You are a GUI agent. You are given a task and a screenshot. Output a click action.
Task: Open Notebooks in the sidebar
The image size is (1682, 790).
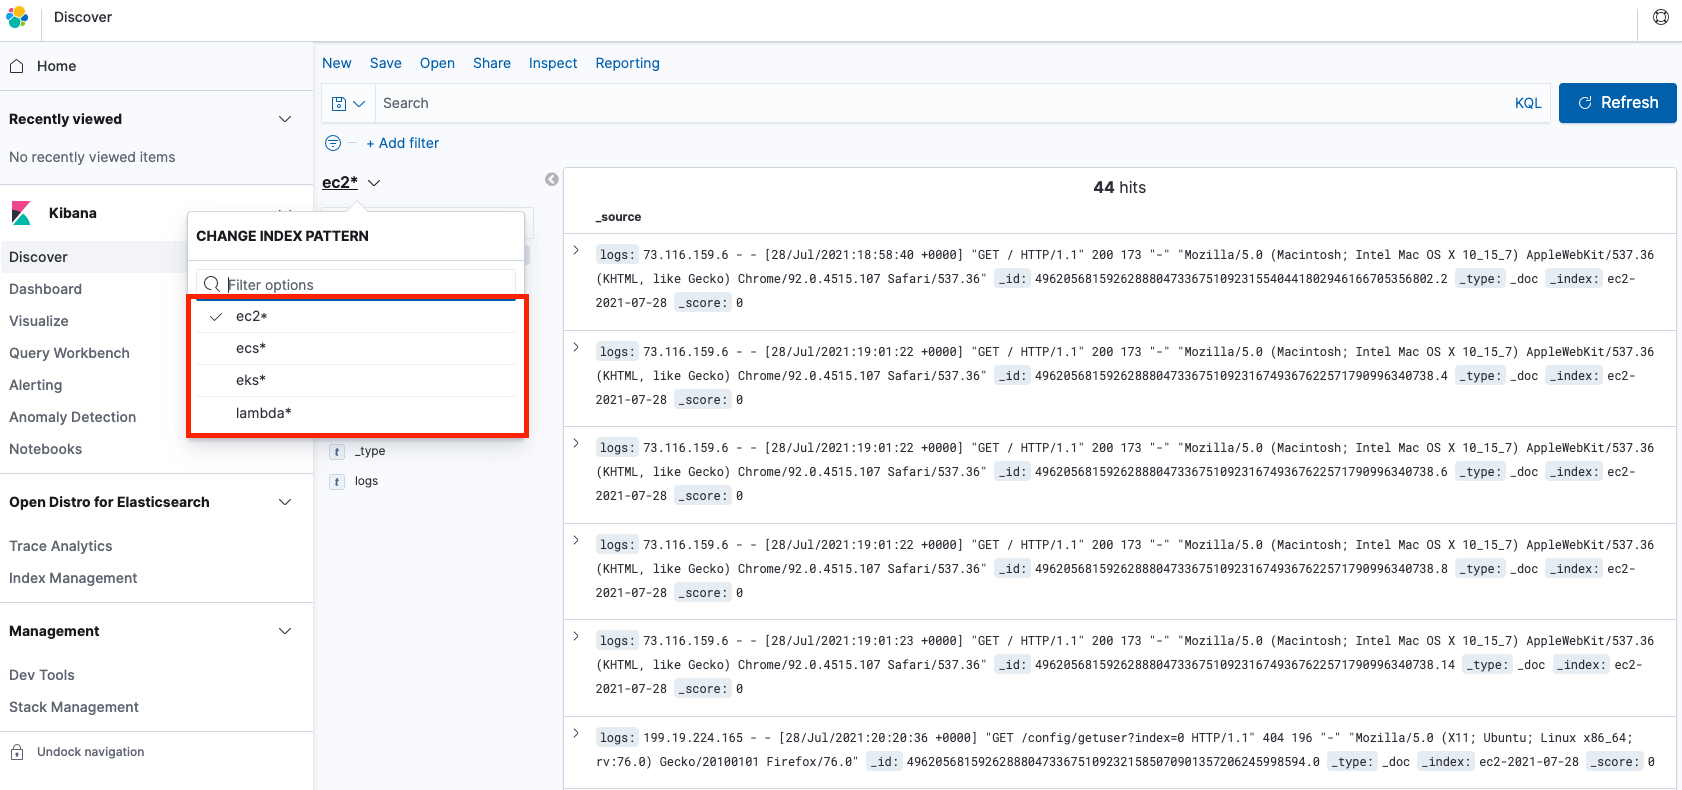[x=46, y=449]
